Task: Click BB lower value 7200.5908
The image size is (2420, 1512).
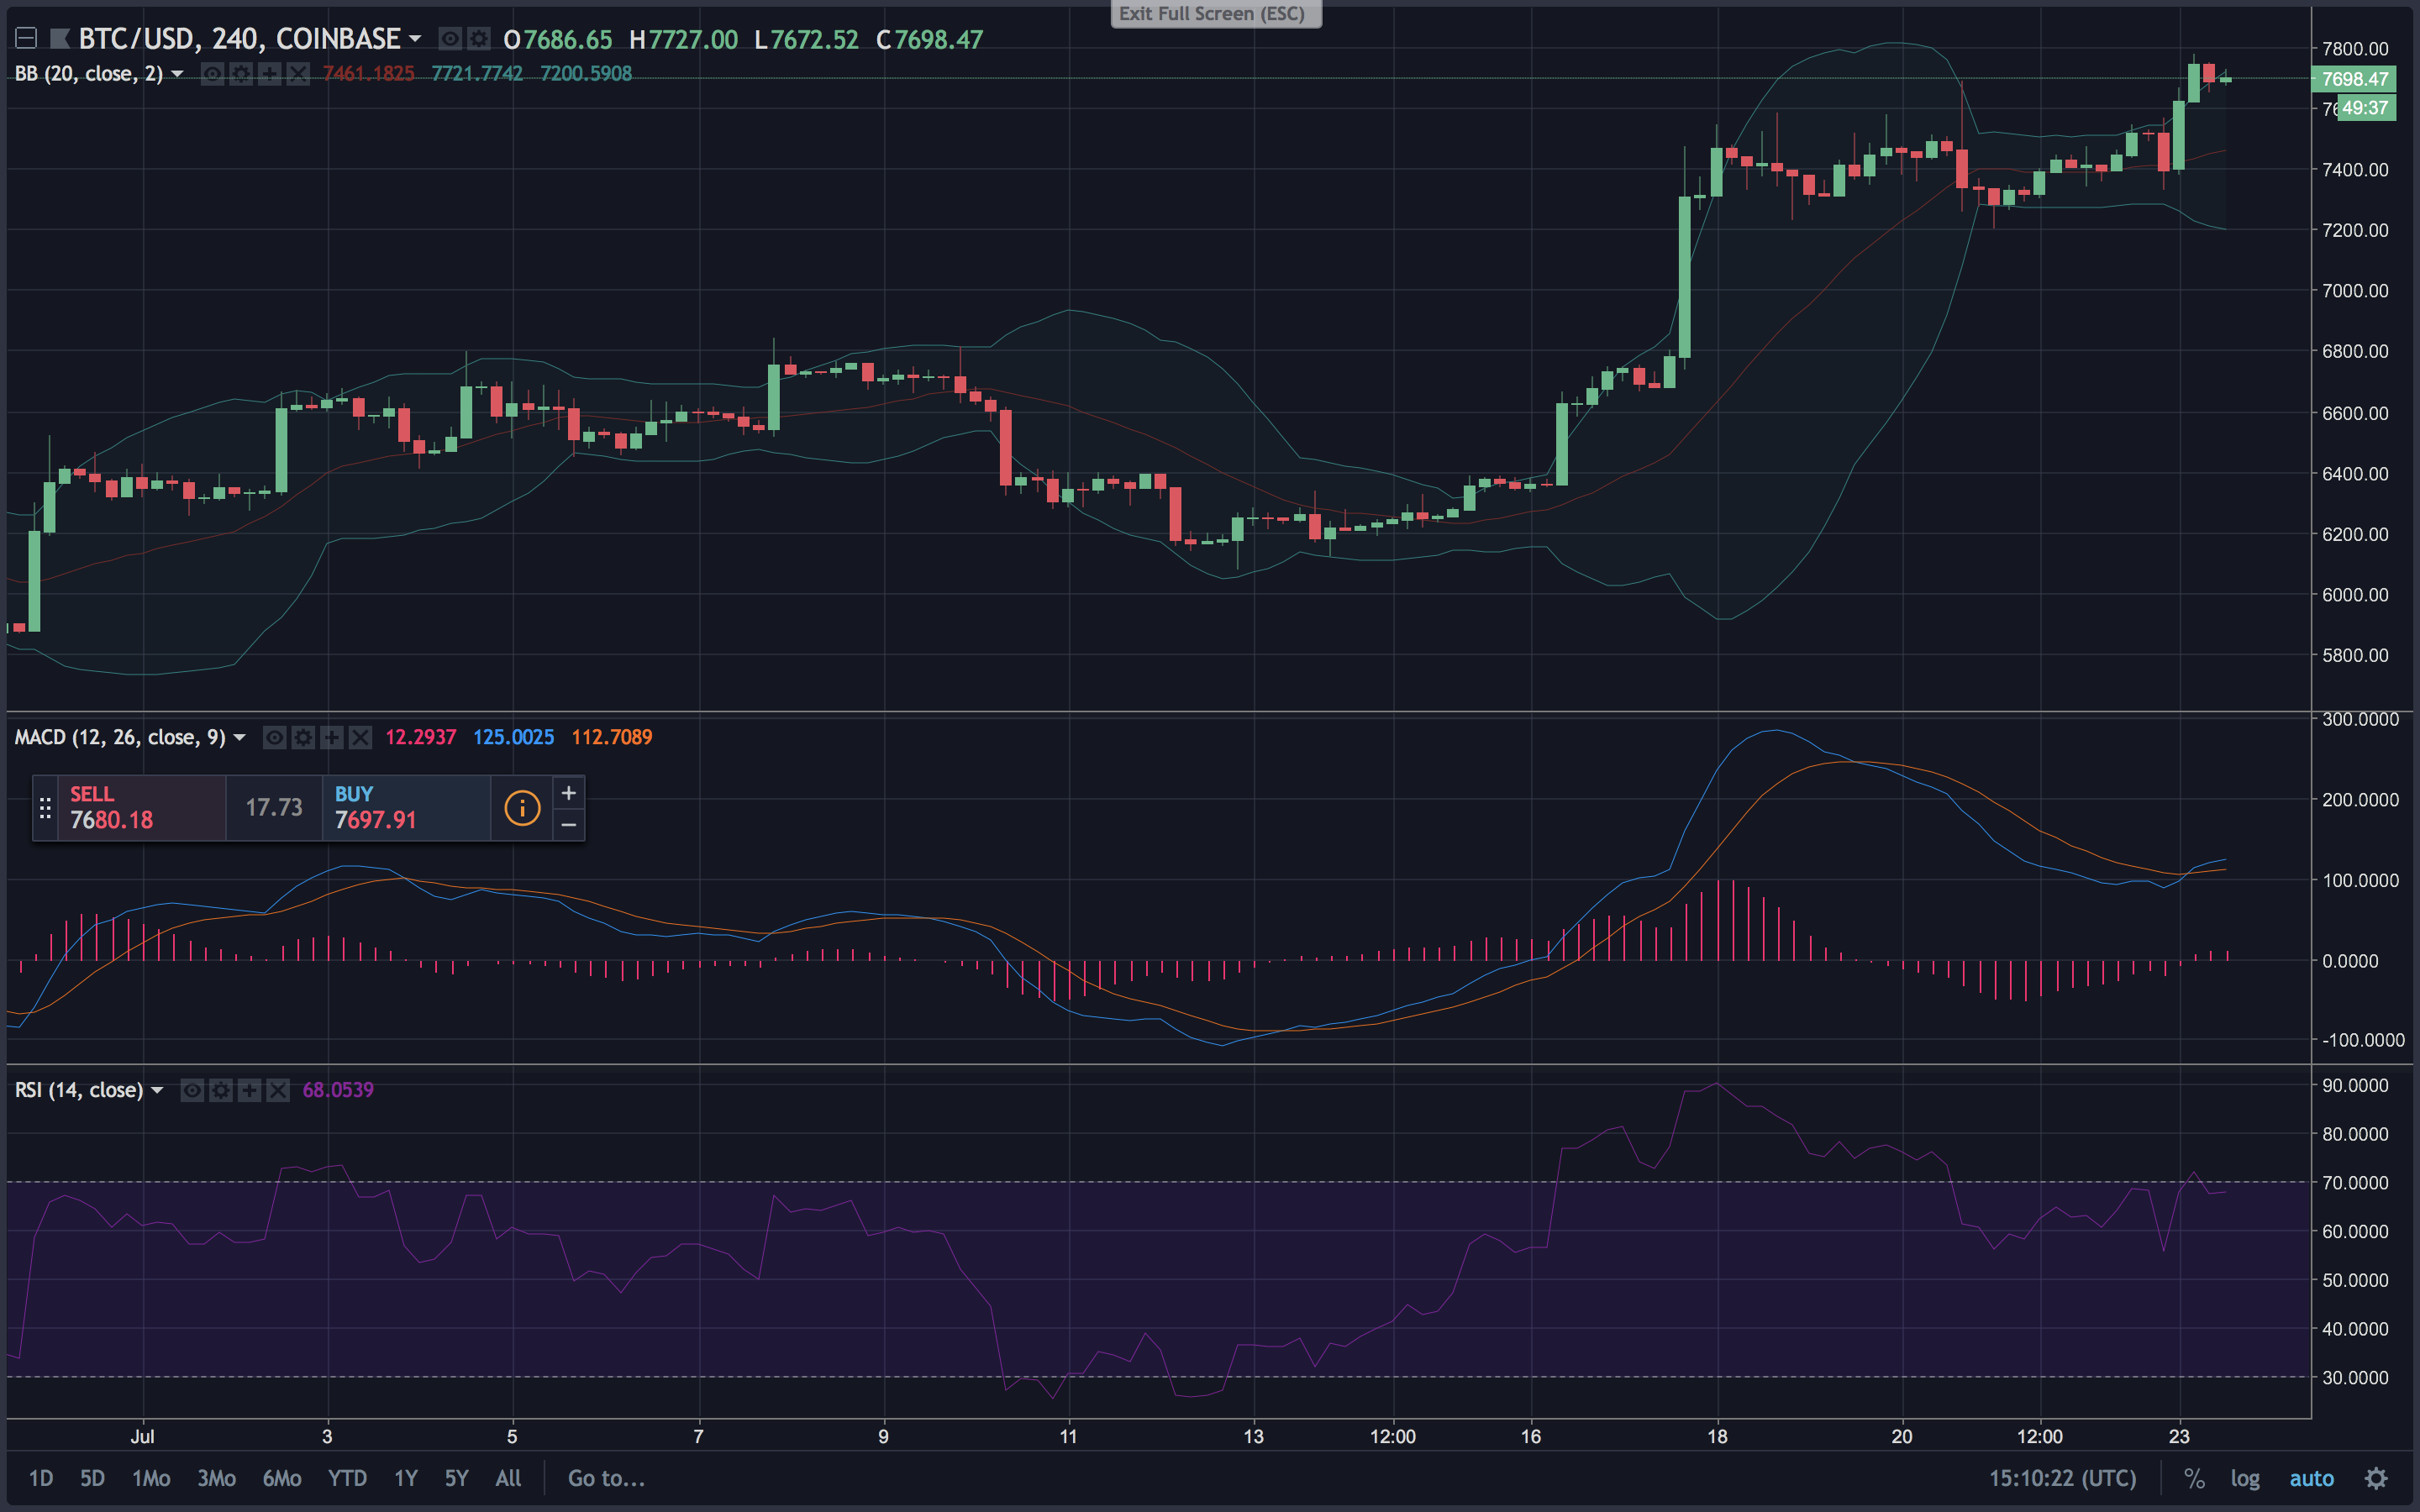Action: coord(586,74)
